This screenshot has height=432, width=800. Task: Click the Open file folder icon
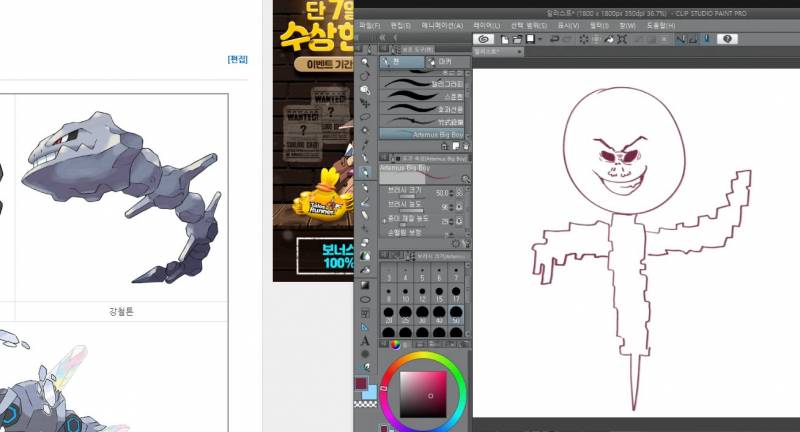click(517, 39)
